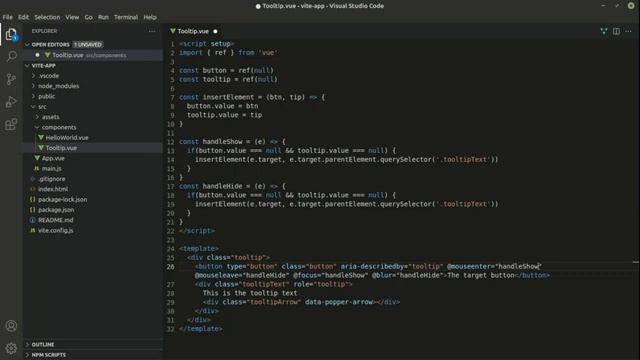Open package.json file

[x=56, y=210]
